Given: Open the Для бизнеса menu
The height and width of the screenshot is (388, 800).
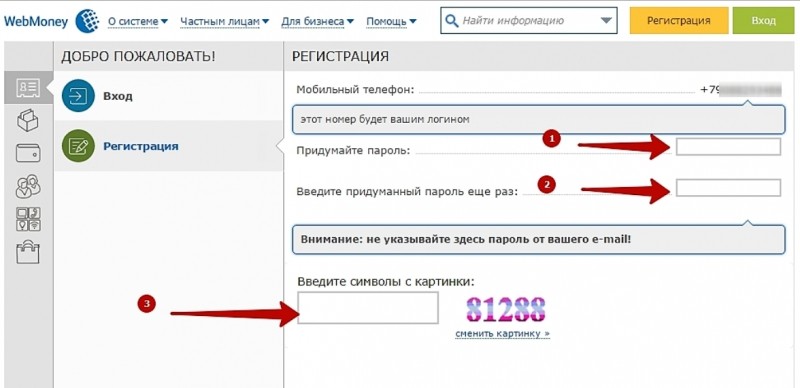Looking at the screenshot, I should [x=317, y=21].
